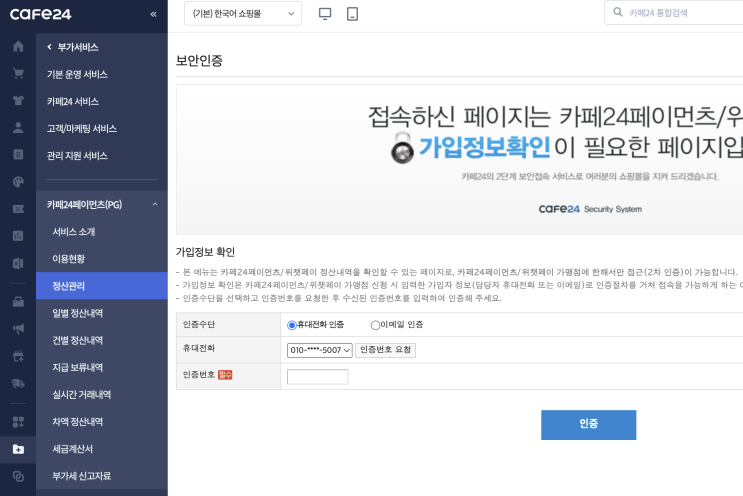Open the briefcase toolbox icon
Screen dimensions: 743x496
coord(18,302)
